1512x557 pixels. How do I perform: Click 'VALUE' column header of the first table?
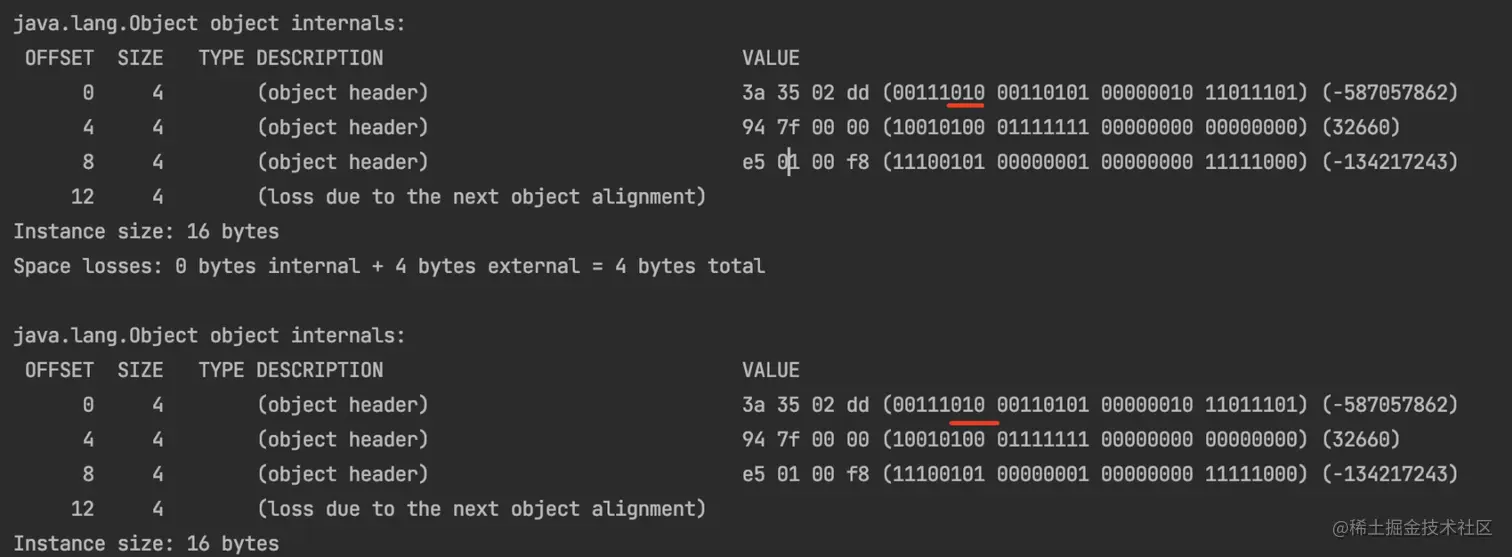[770, 58]
